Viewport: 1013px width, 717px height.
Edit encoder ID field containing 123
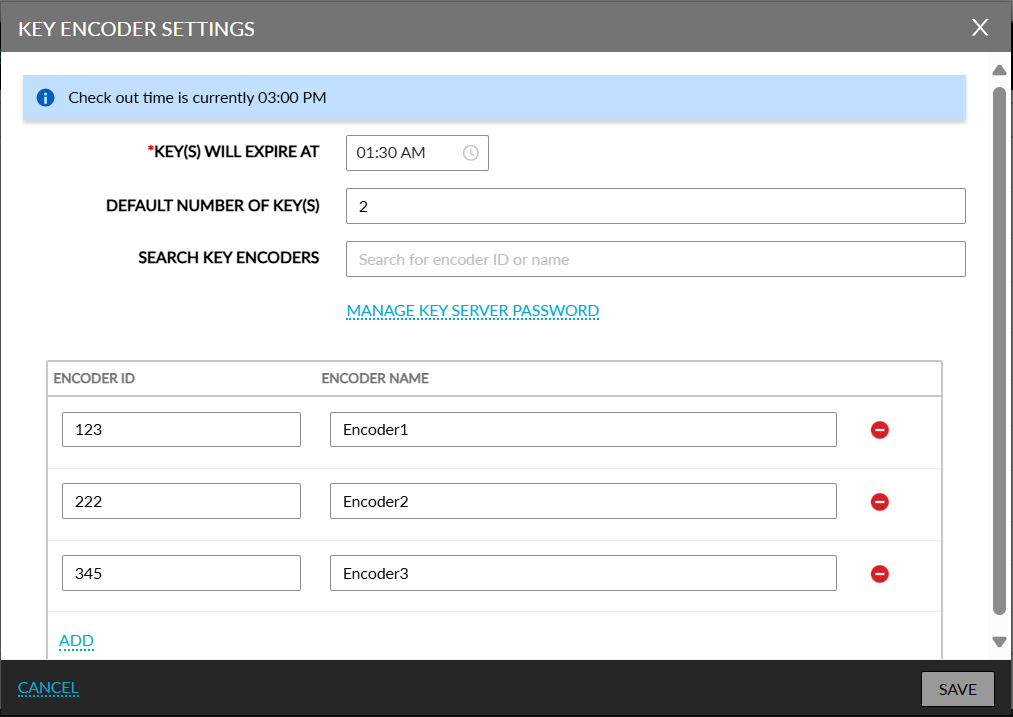tap(181, 430)
